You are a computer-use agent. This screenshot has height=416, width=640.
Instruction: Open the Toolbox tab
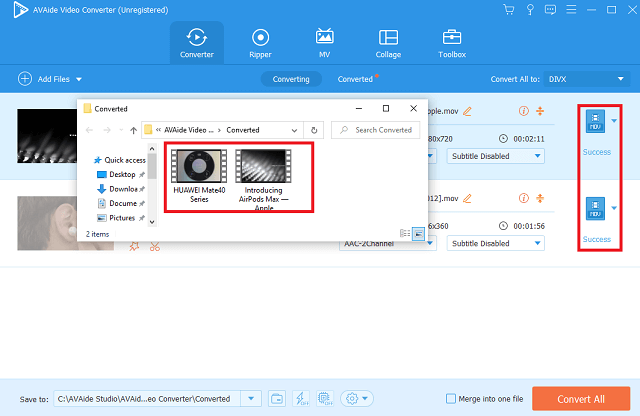pyautogui.click(x=452, y=43)
